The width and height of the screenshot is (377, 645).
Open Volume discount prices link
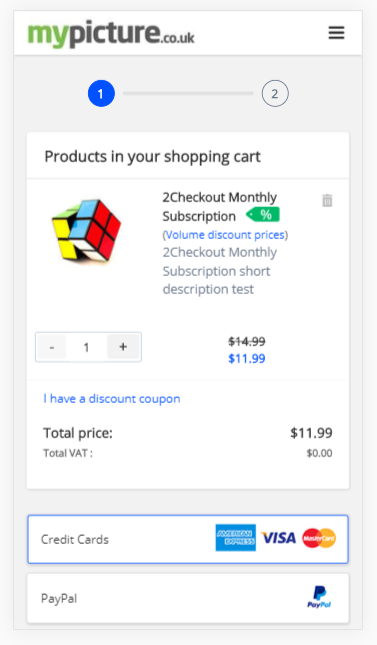(225, 235)
